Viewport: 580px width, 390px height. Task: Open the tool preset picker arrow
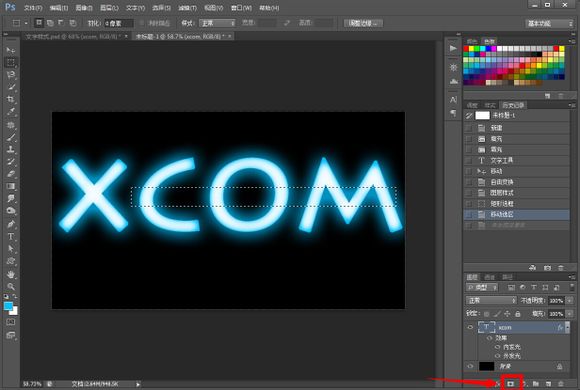pyautogui.click(x=26, y=23)
